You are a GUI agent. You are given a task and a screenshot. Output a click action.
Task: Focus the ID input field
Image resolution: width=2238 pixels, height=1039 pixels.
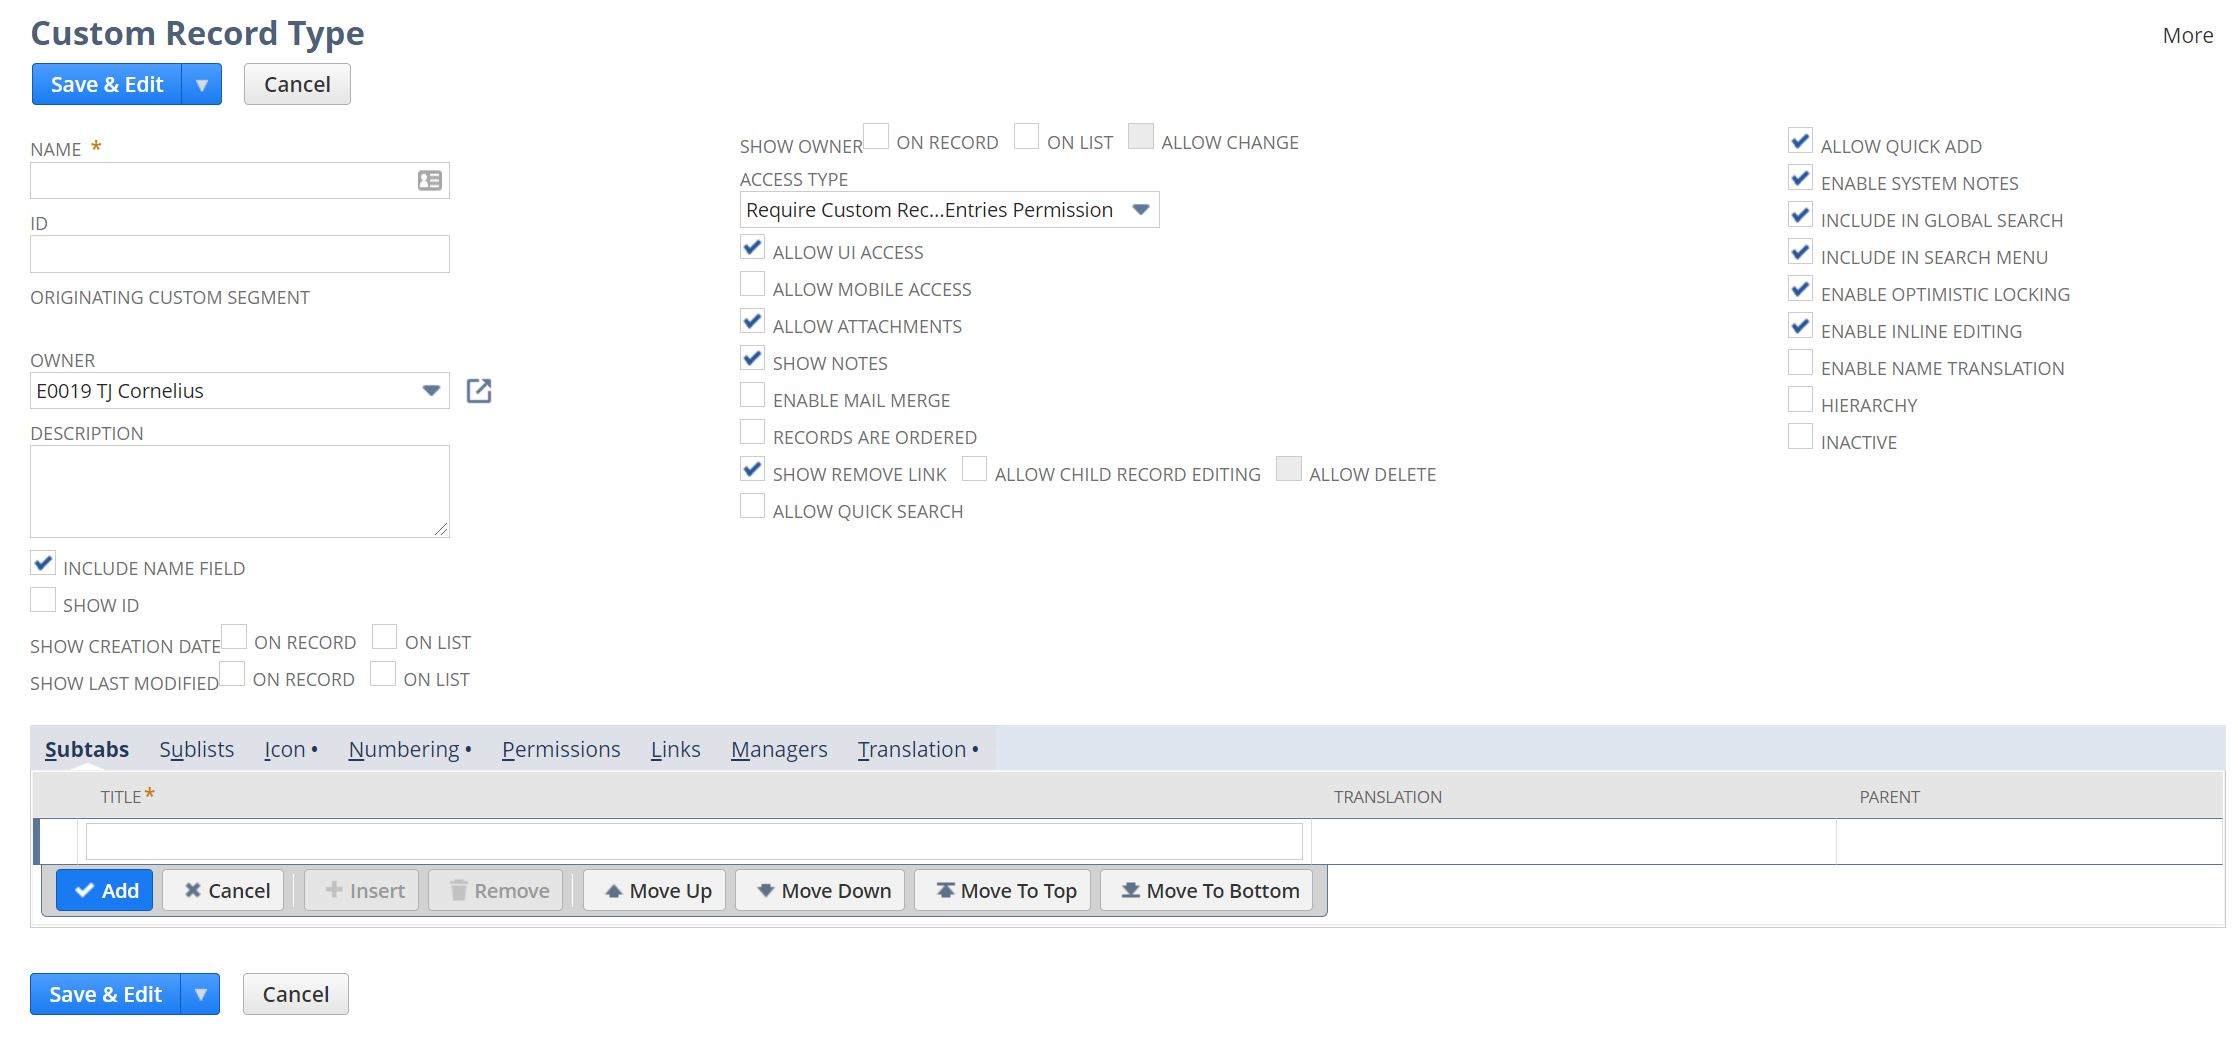coord(240,254)
